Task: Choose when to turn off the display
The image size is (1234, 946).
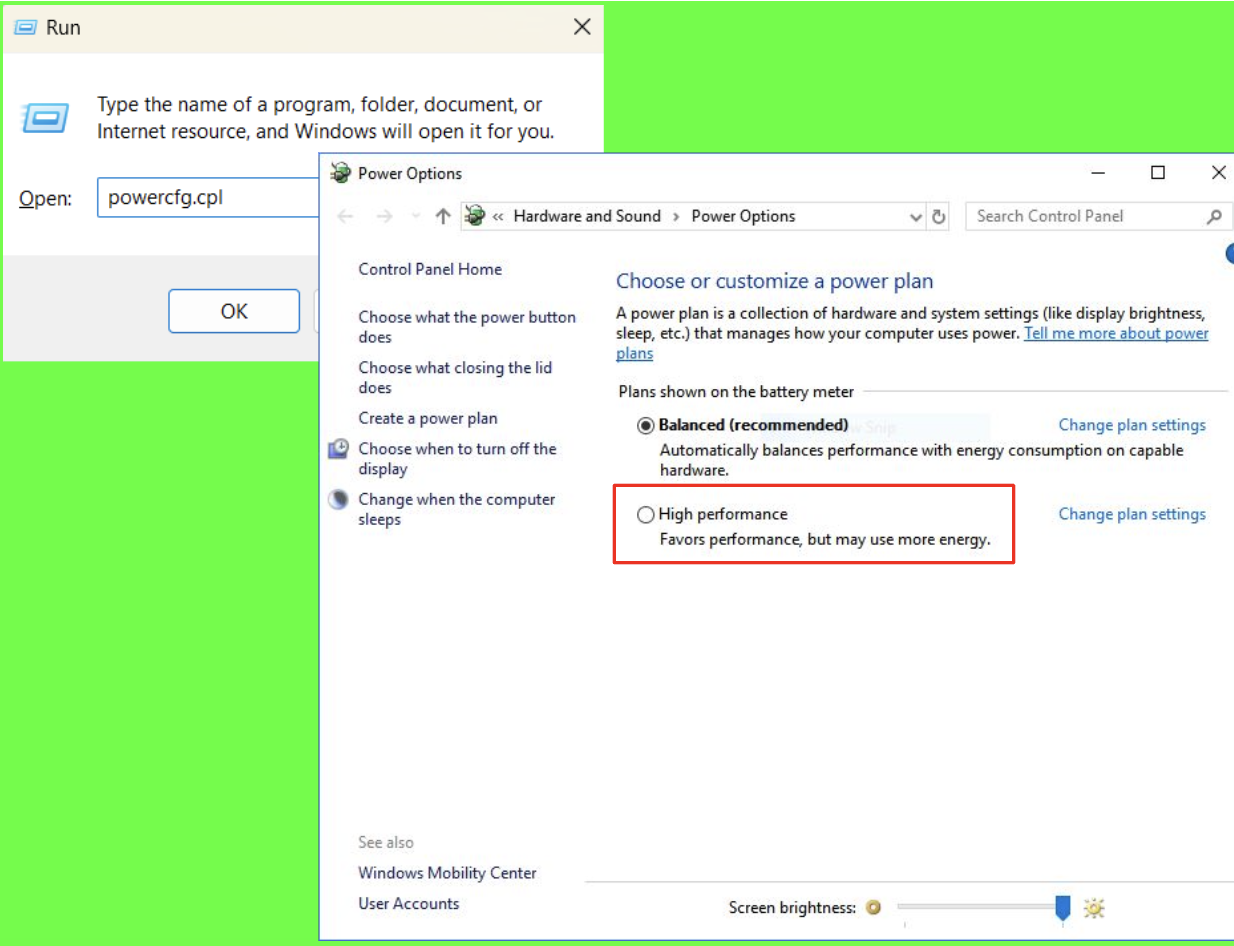Action: click(x=457, y=459)
